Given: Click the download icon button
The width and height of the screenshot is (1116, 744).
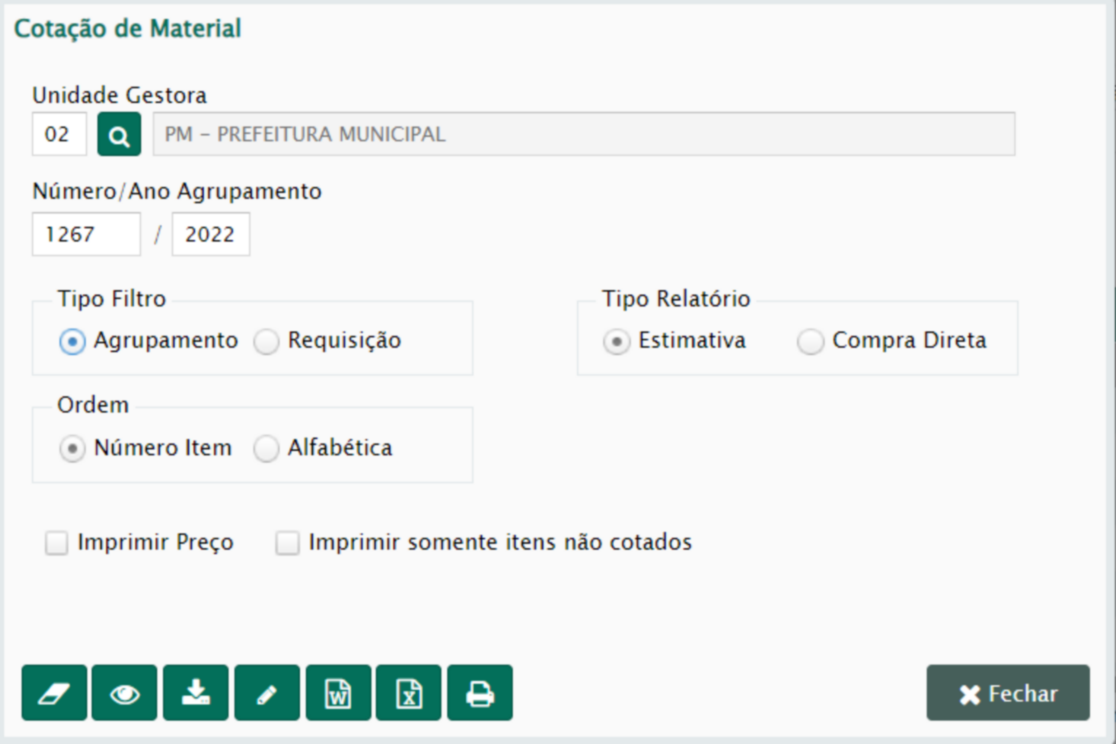Looking at the screenshot, I should [196, 693].
